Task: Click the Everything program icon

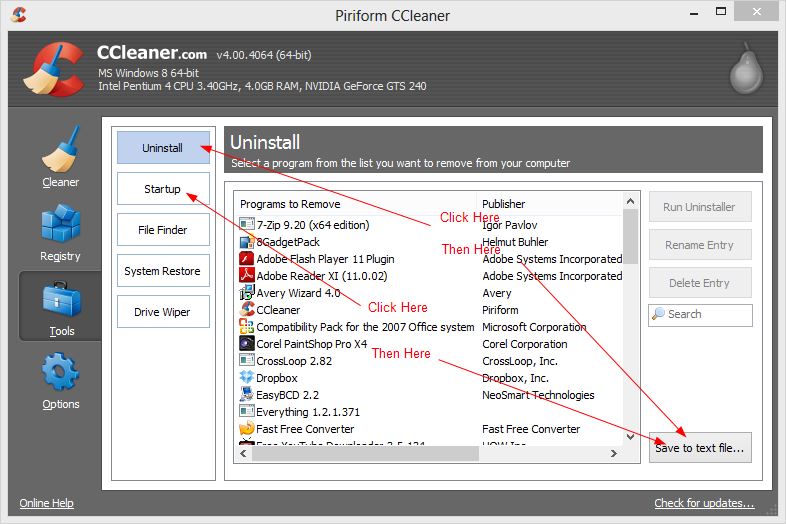Action: pos(247,411)
